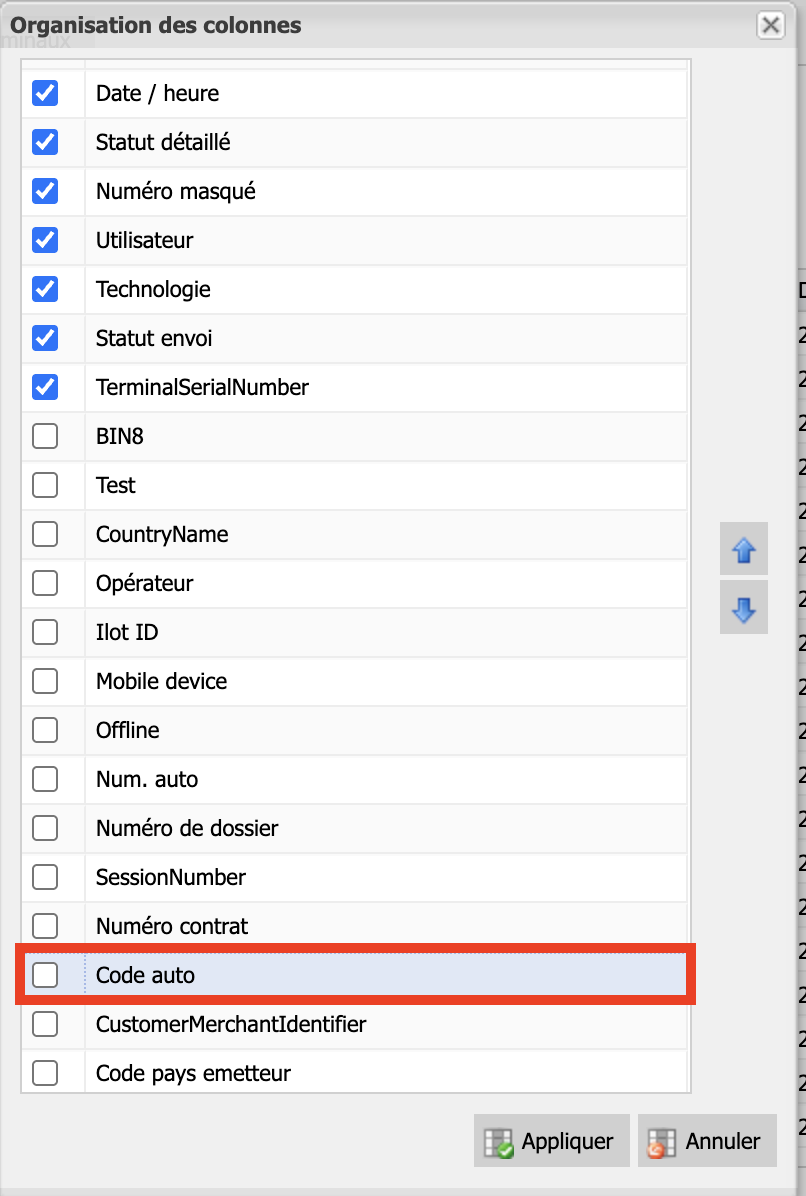Check the Code auto checkbox

(45, 975)
